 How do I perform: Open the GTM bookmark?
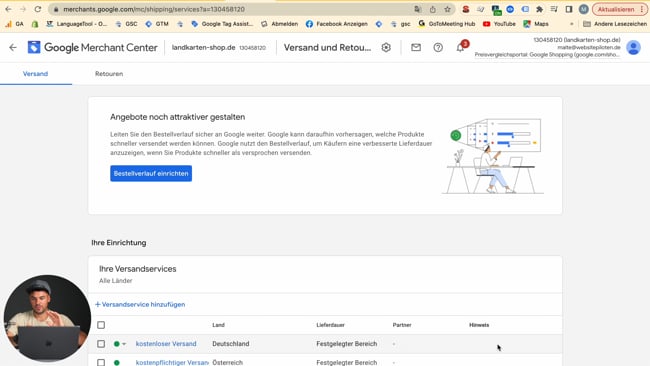click(157, 24)
